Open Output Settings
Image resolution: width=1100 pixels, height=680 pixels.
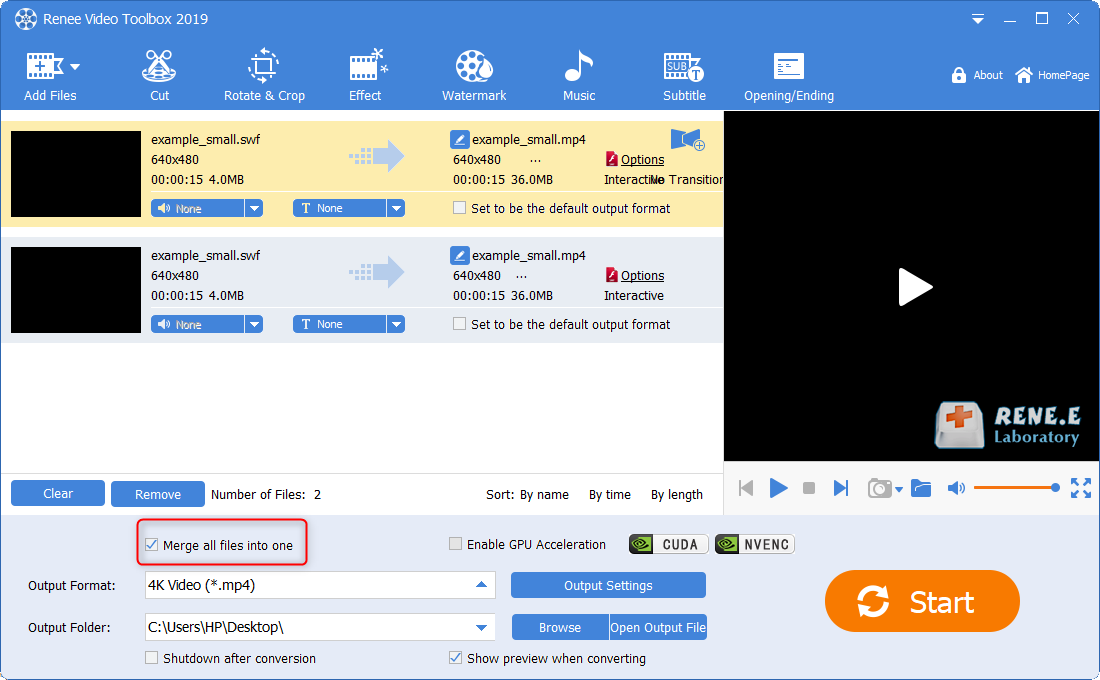tap(608, 586)
